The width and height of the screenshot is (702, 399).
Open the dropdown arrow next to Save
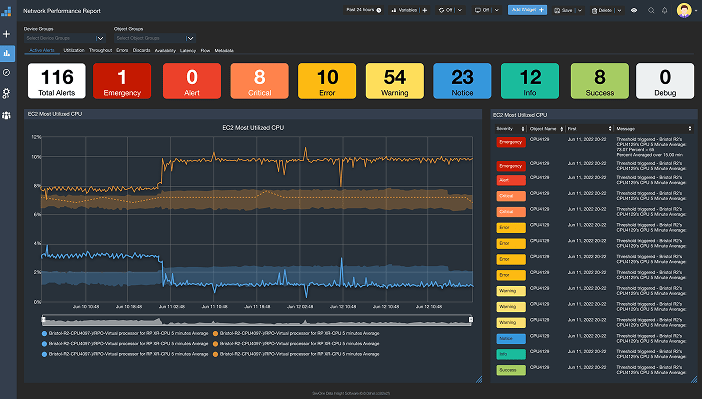[579, 10]
